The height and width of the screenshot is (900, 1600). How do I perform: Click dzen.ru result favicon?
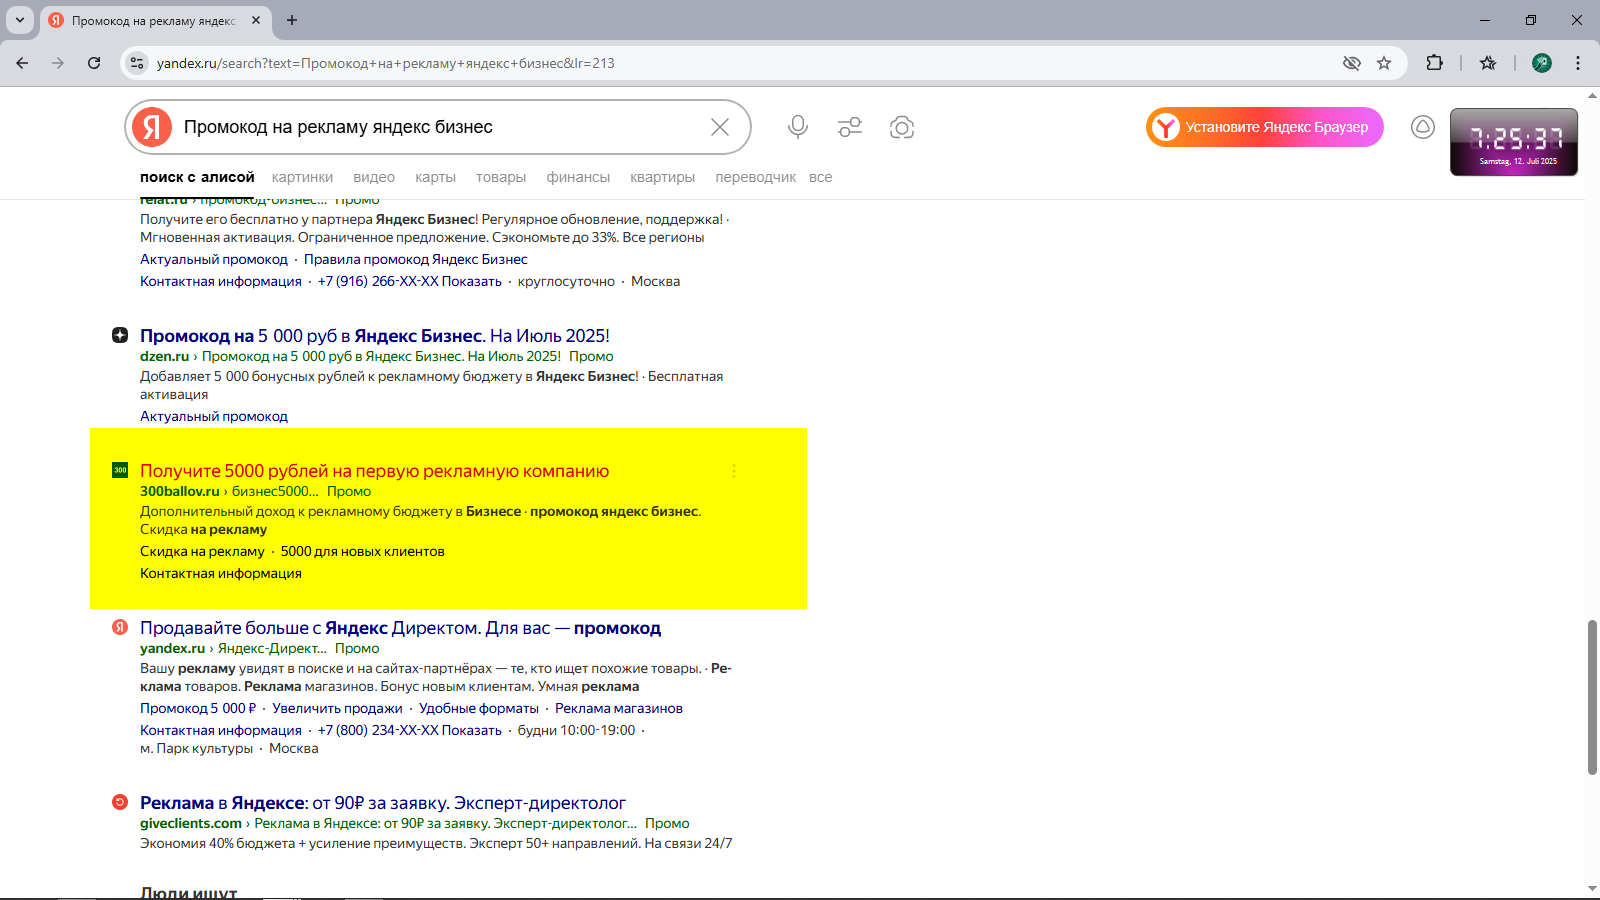(x=120, y=335)
